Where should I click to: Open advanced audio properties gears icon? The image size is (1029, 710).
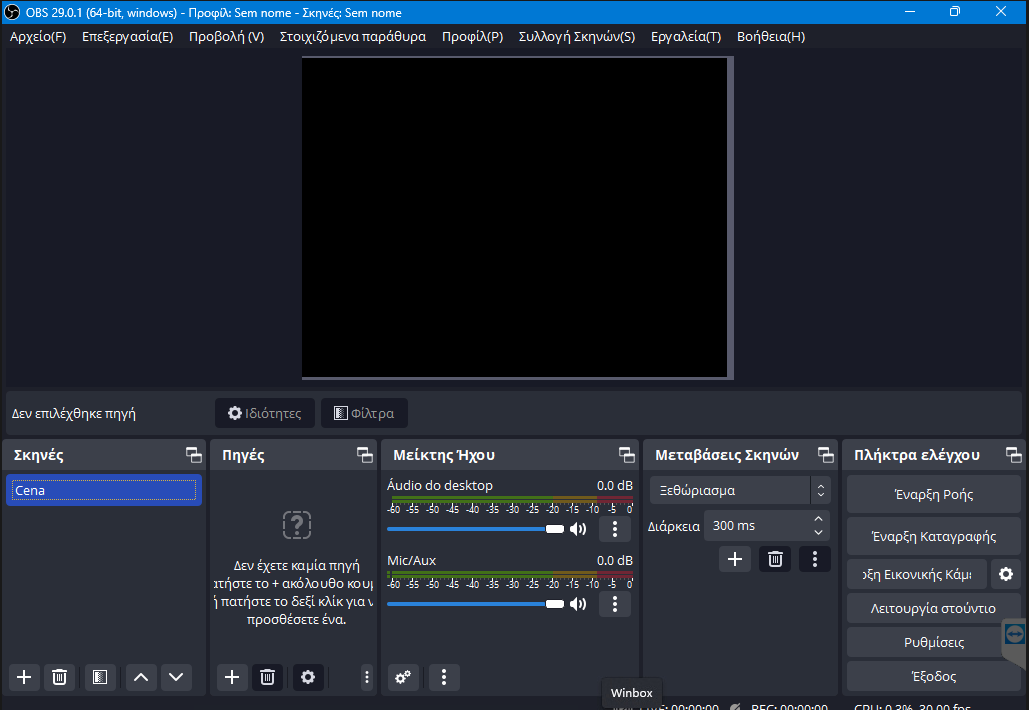coord(403,677)
